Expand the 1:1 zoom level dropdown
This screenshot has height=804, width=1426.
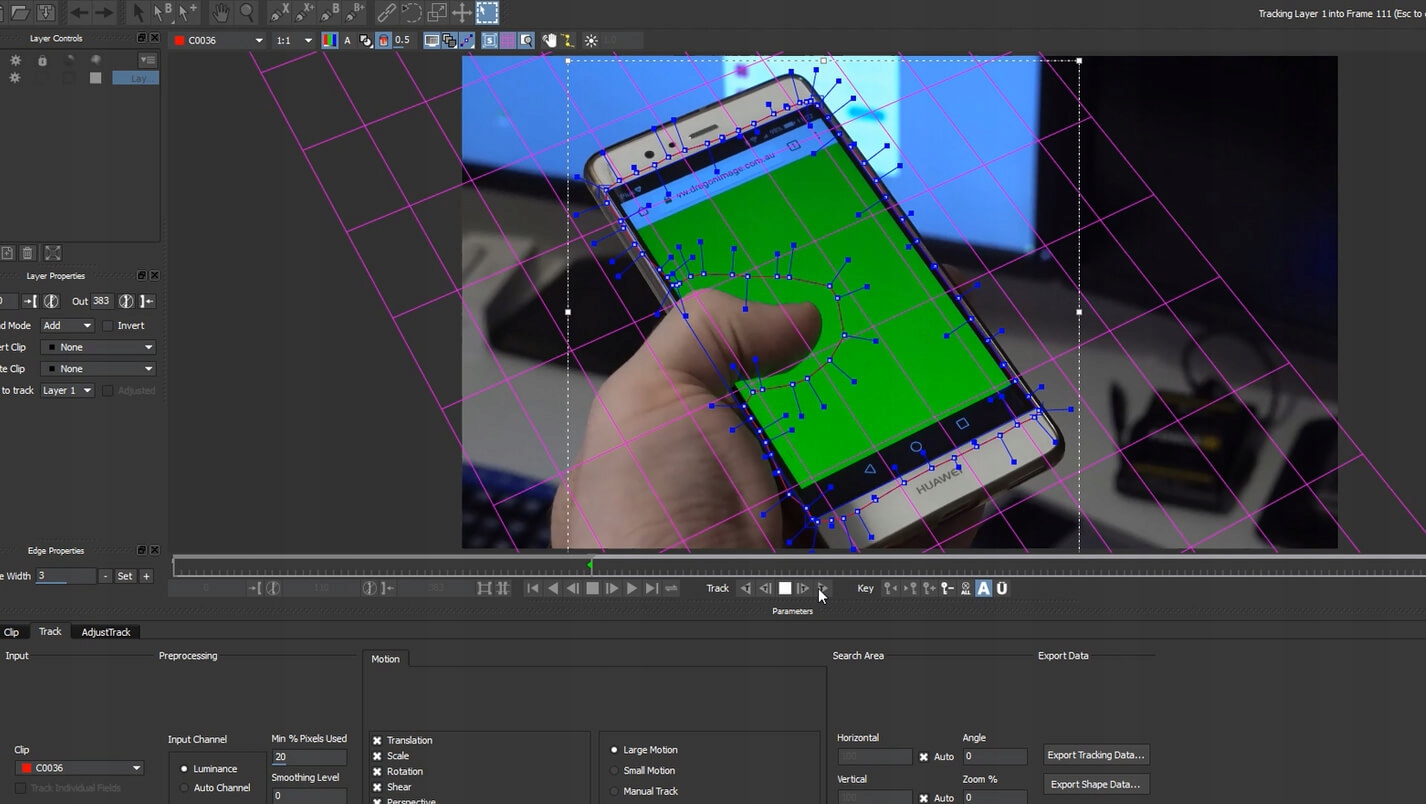click(295, 41)
